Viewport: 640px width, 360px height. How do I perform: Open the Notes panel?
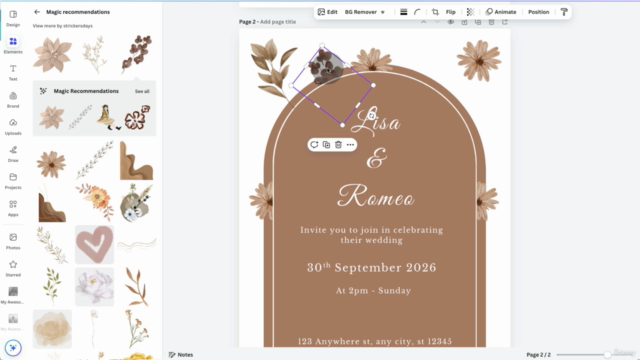point(181,355)
